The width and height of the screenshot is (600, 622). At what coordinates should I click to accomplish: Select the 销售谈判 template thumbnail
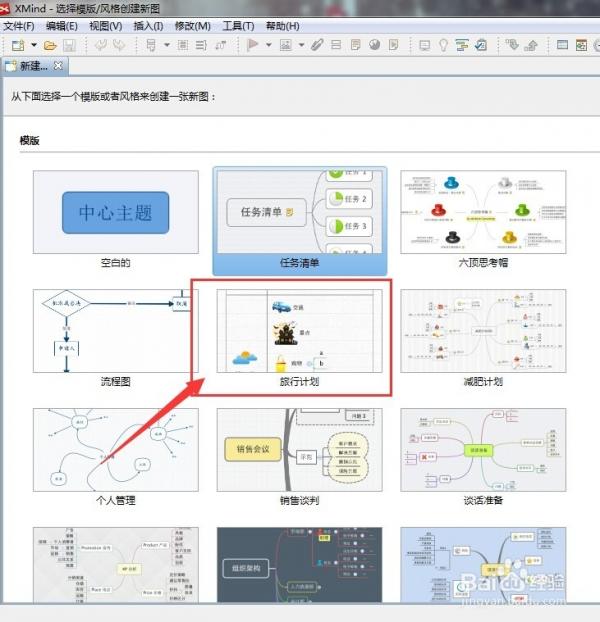299,450
